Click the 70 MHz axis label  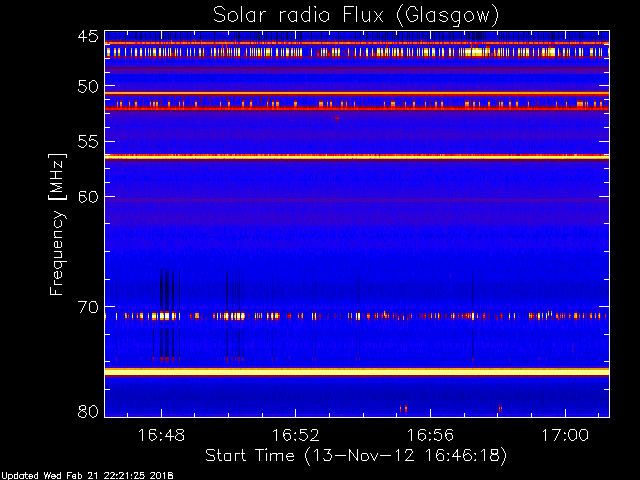click(88, 307)
